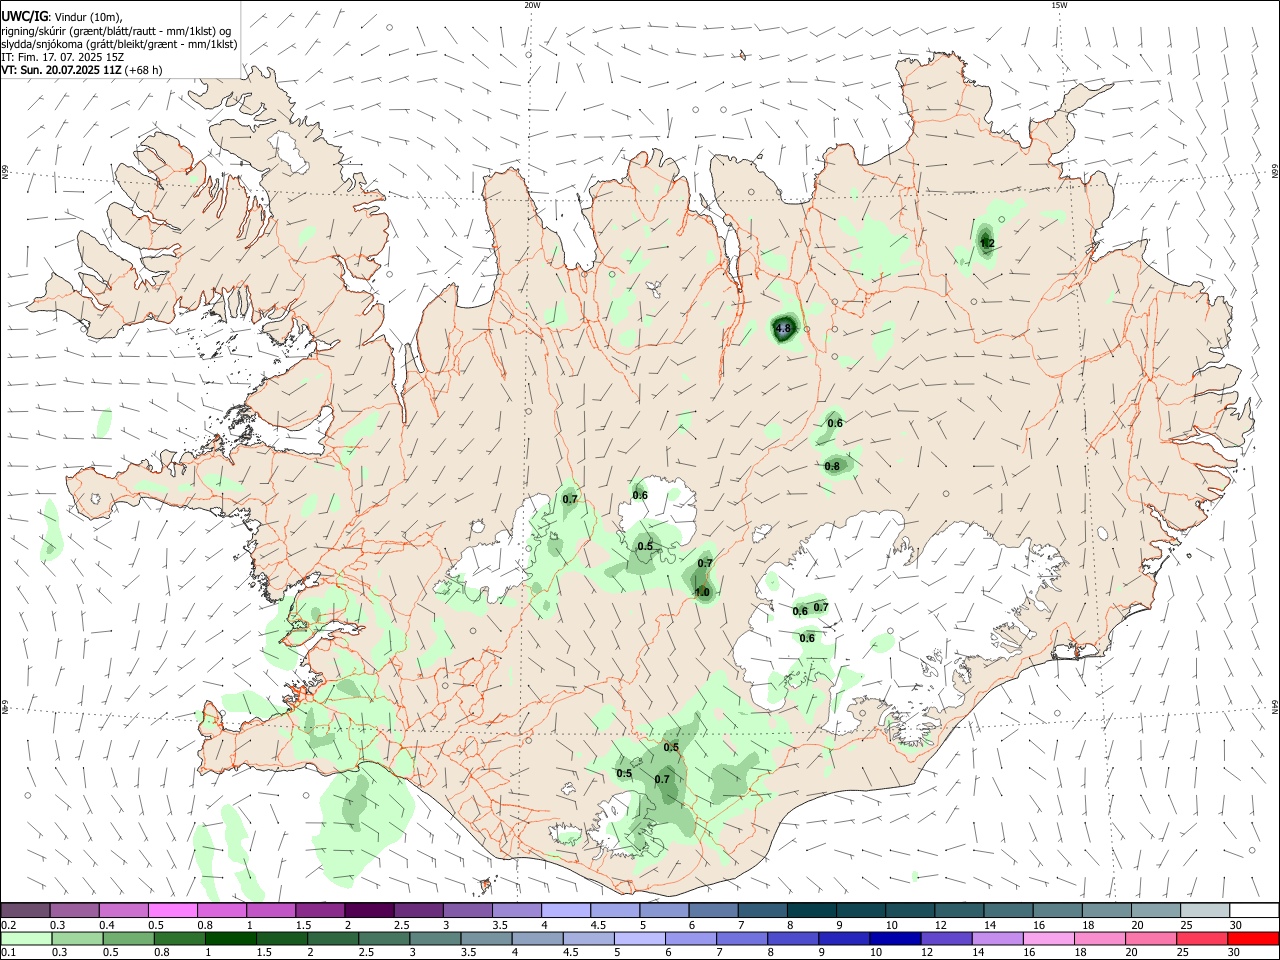1280x960 pixels.
Task: Click the 'IT: Fim. 17. 07. 2025 15Z' line
Action: [x=62, y=57]
